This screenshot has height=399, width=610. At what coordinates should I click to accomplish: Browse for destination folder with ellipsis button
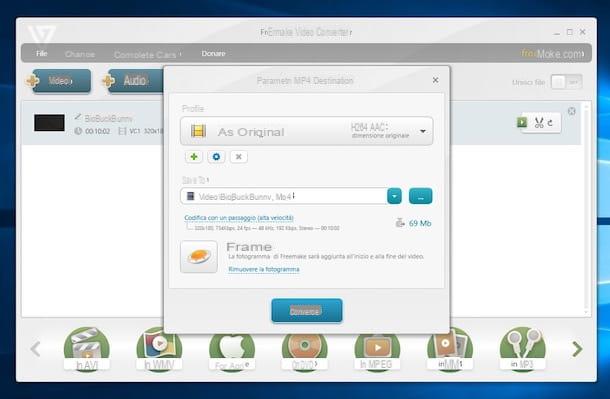click(x=421, y=196)
